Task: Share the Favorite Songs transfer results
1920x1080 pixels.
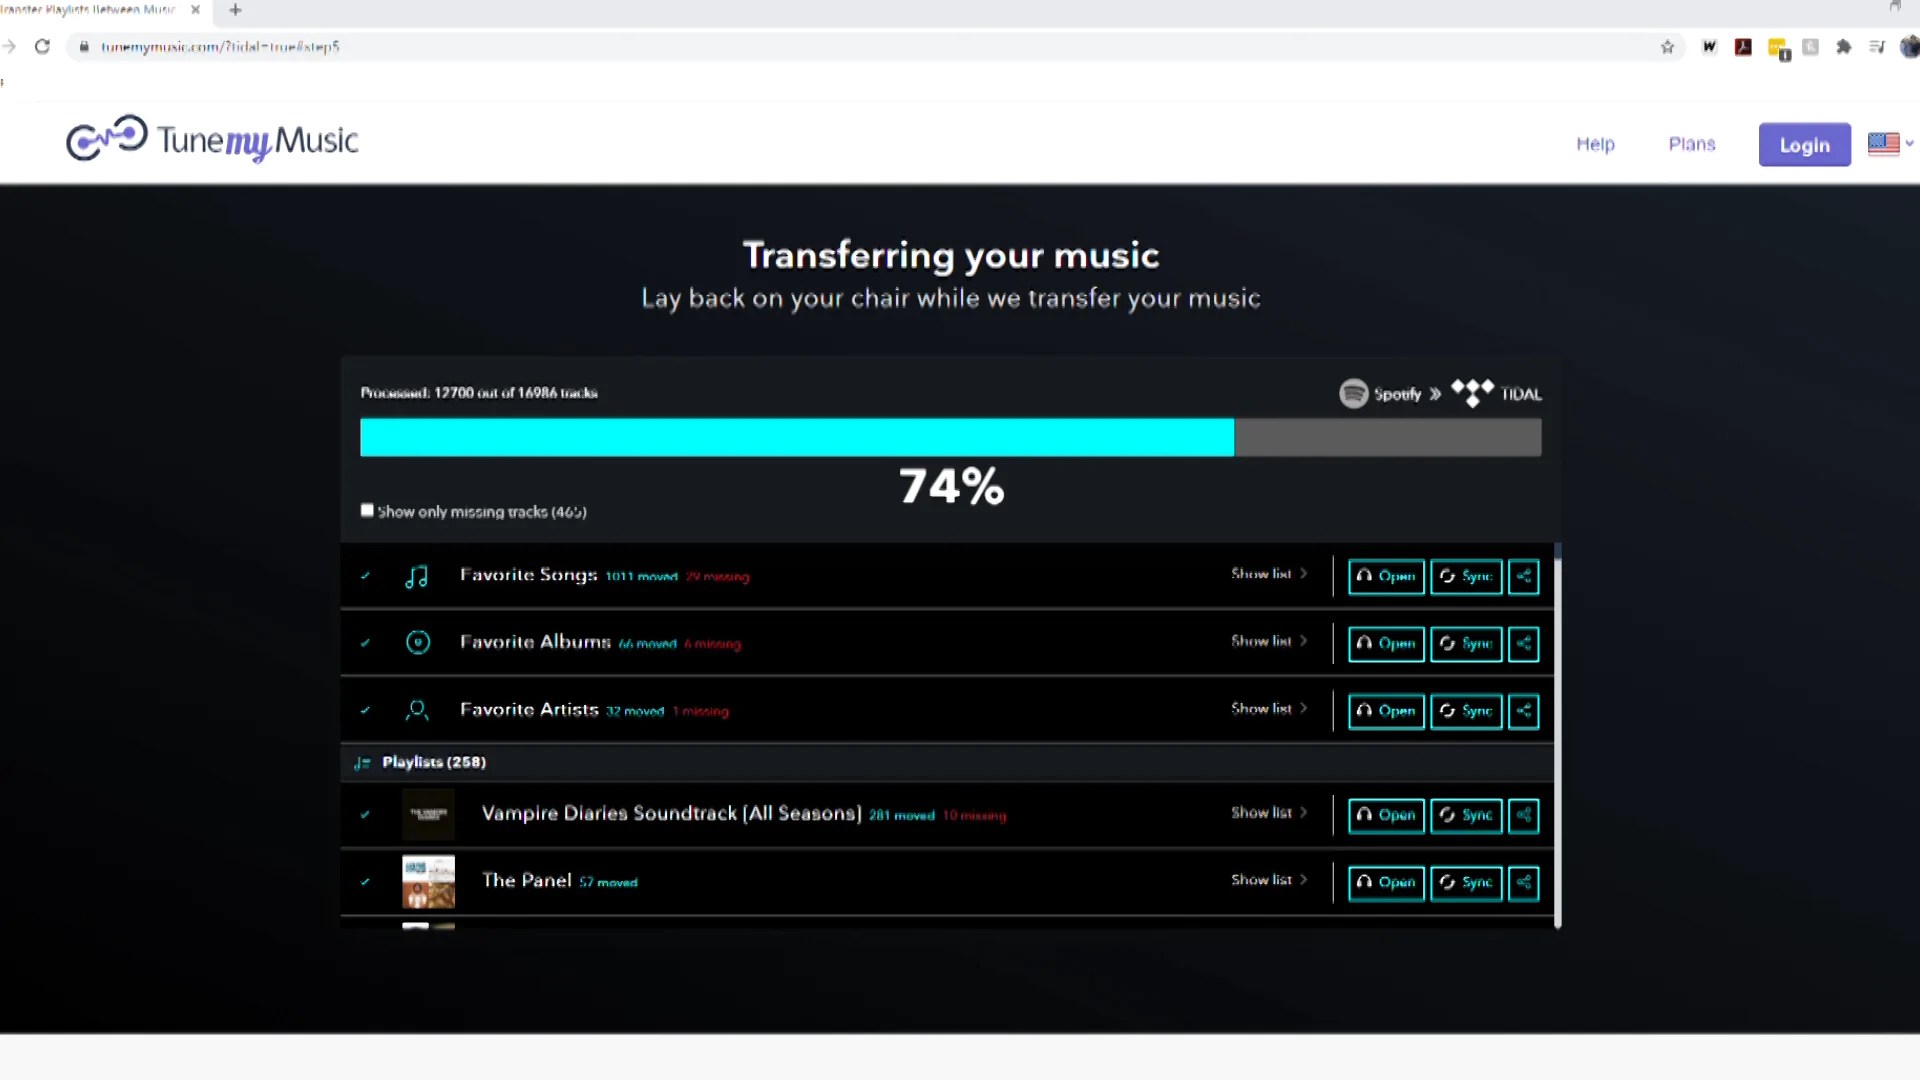Action: (1523, 576)
